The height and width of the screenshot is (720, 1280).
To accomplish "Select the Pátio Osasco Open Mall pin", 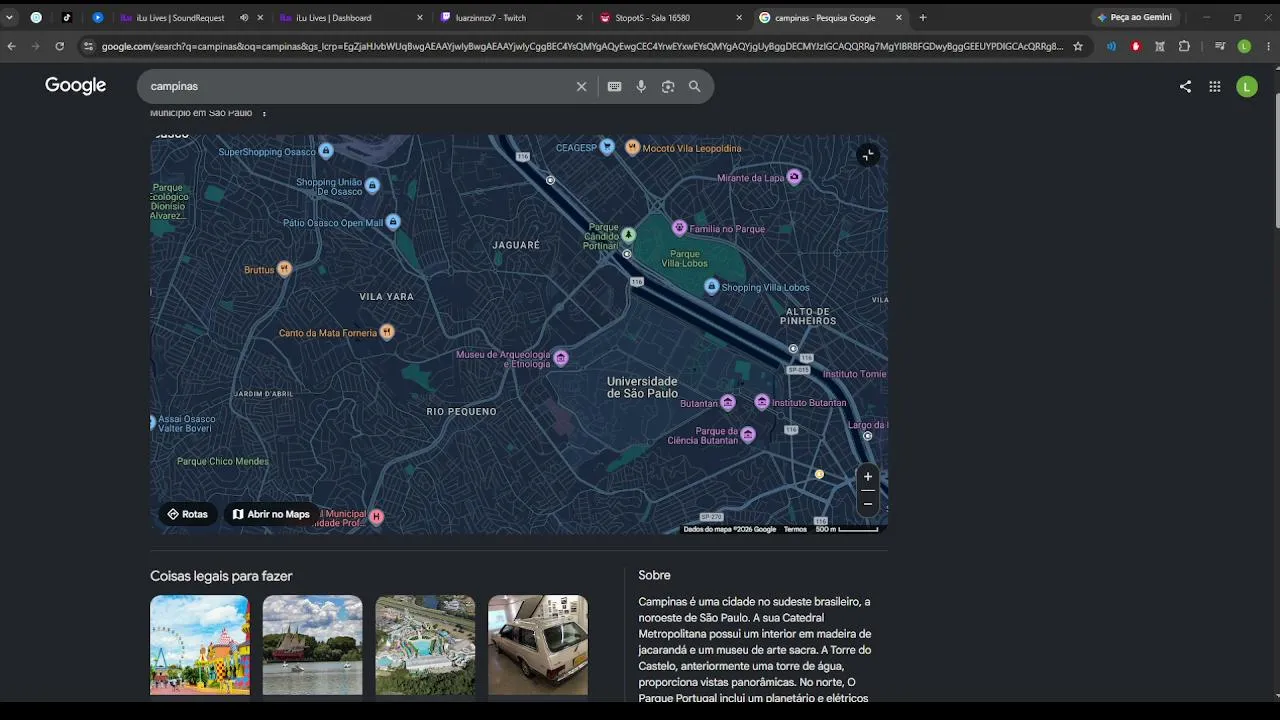I will [393, 222].
